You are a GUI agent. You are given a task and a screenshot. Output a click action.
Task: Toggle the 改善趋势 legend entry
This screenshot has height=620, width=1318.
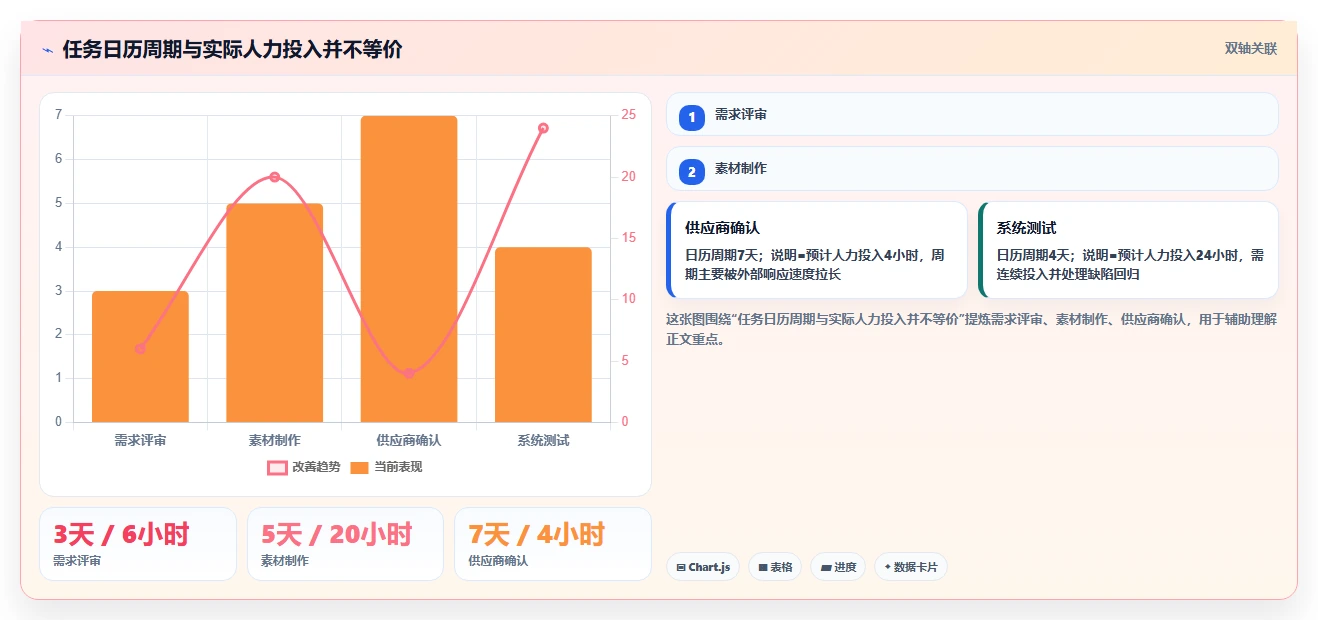[304, 467]
